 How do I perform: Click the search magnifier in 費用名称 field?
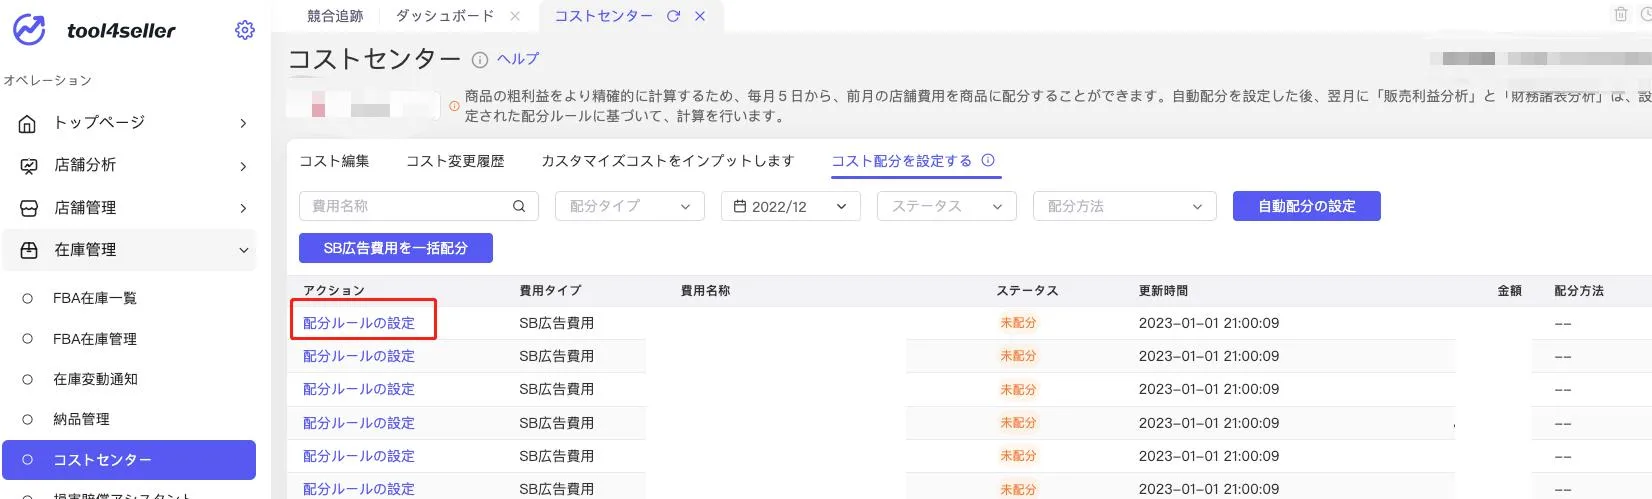(x=519, y=206)
